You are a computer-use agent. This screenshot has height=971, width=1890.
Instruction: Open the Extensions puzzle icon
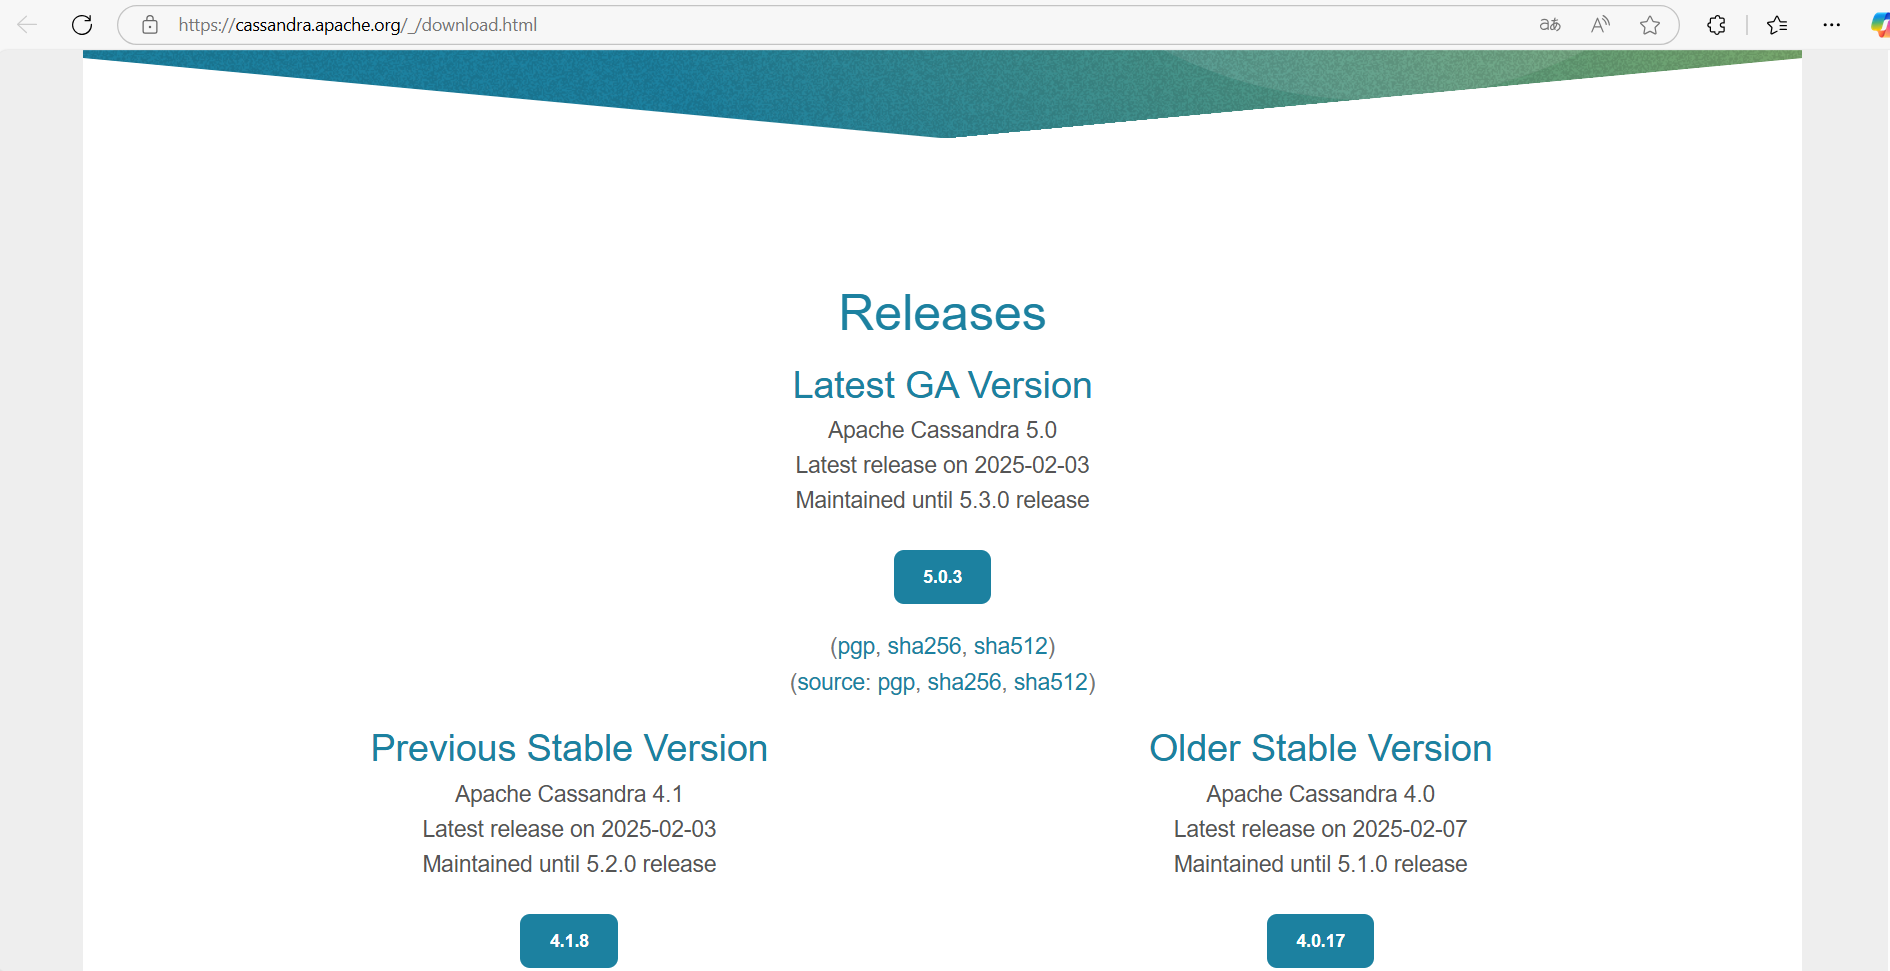click(1716, 25)
